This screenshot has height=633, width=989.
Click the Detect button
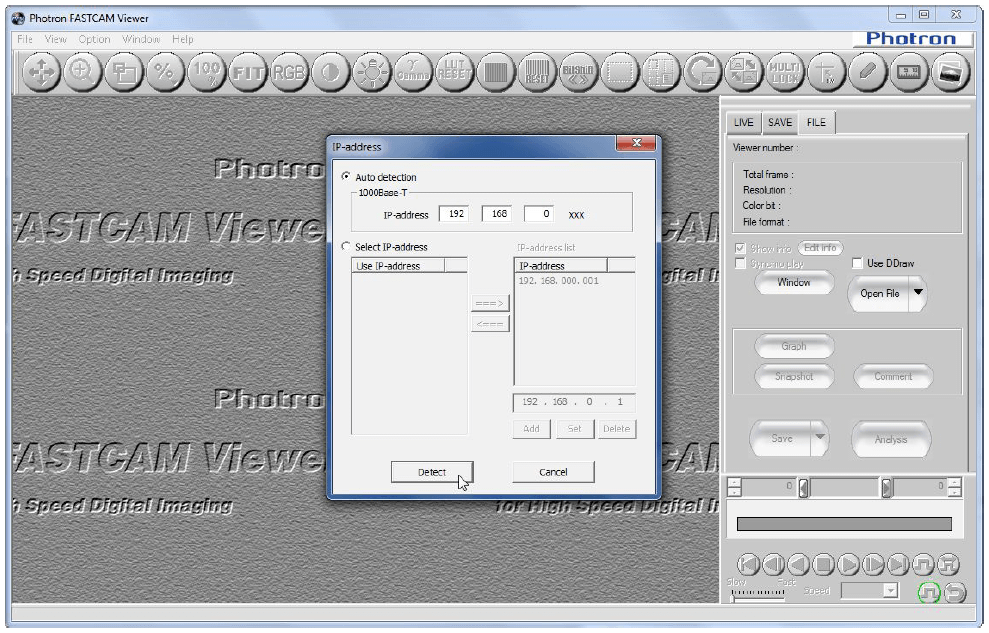pos(432,472)
